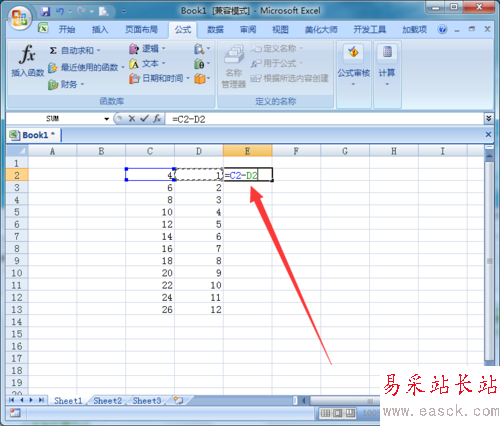This screenshot has height=426, width=500.
Task: Switch to Sheet3 worksheet tab
Action: pyautogui.click(x=147, y=401)
